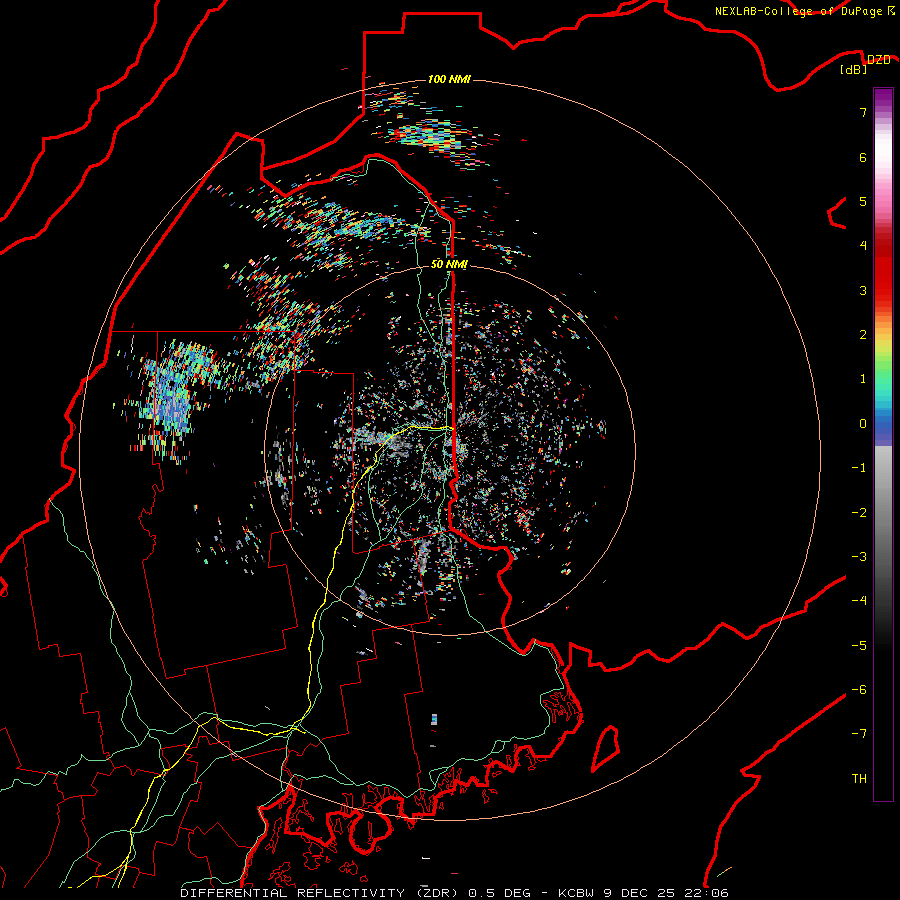Viewport: 900px width, 900px height.
Task: Select the -4 value on the color scale
Action: coord(859,600)
